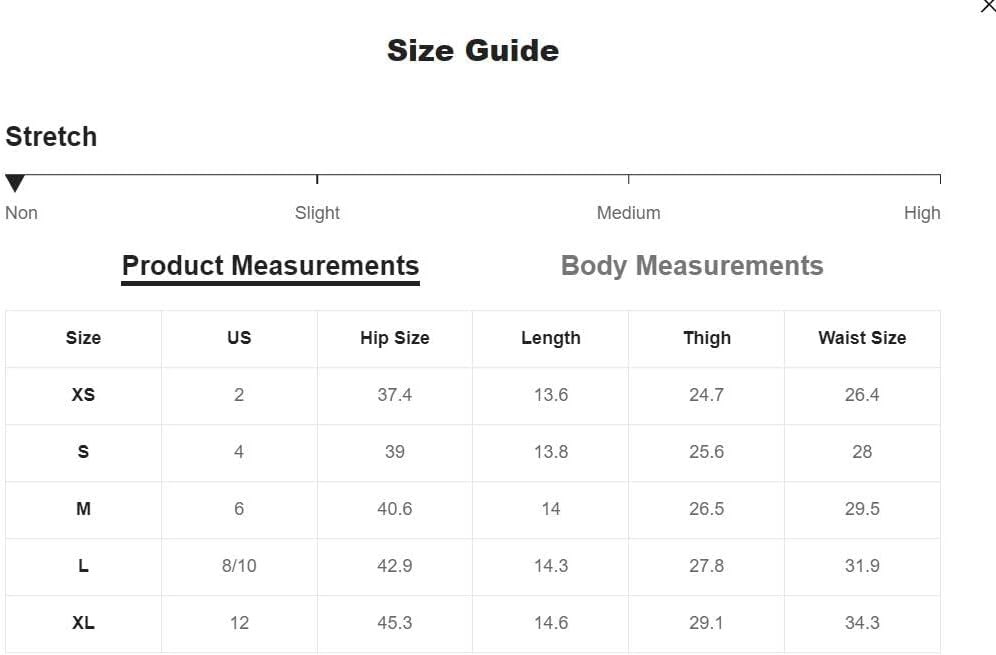Click the 45.3 hip size cell
This screenshot has height=655, width=996.
(394, 623)
